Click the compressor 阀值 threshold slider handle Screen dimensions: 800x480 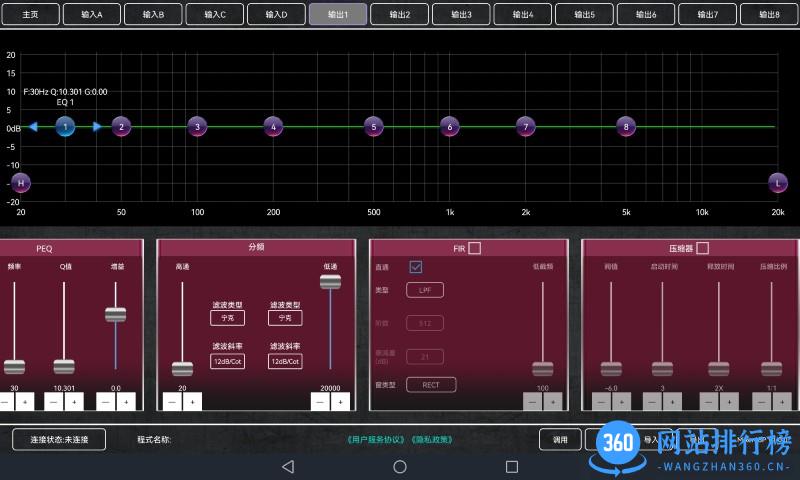pyautogui.click(x=611, y=368)
